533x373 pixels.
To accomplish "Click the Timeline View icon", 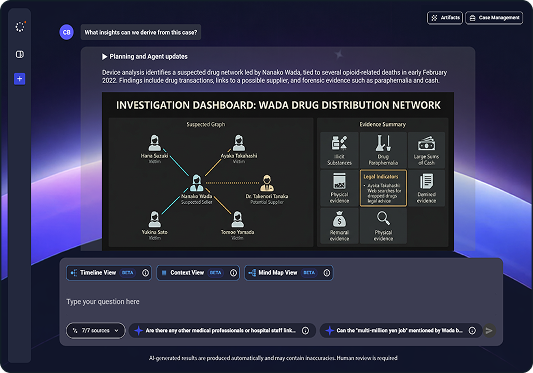I will [x=74, y=273].
